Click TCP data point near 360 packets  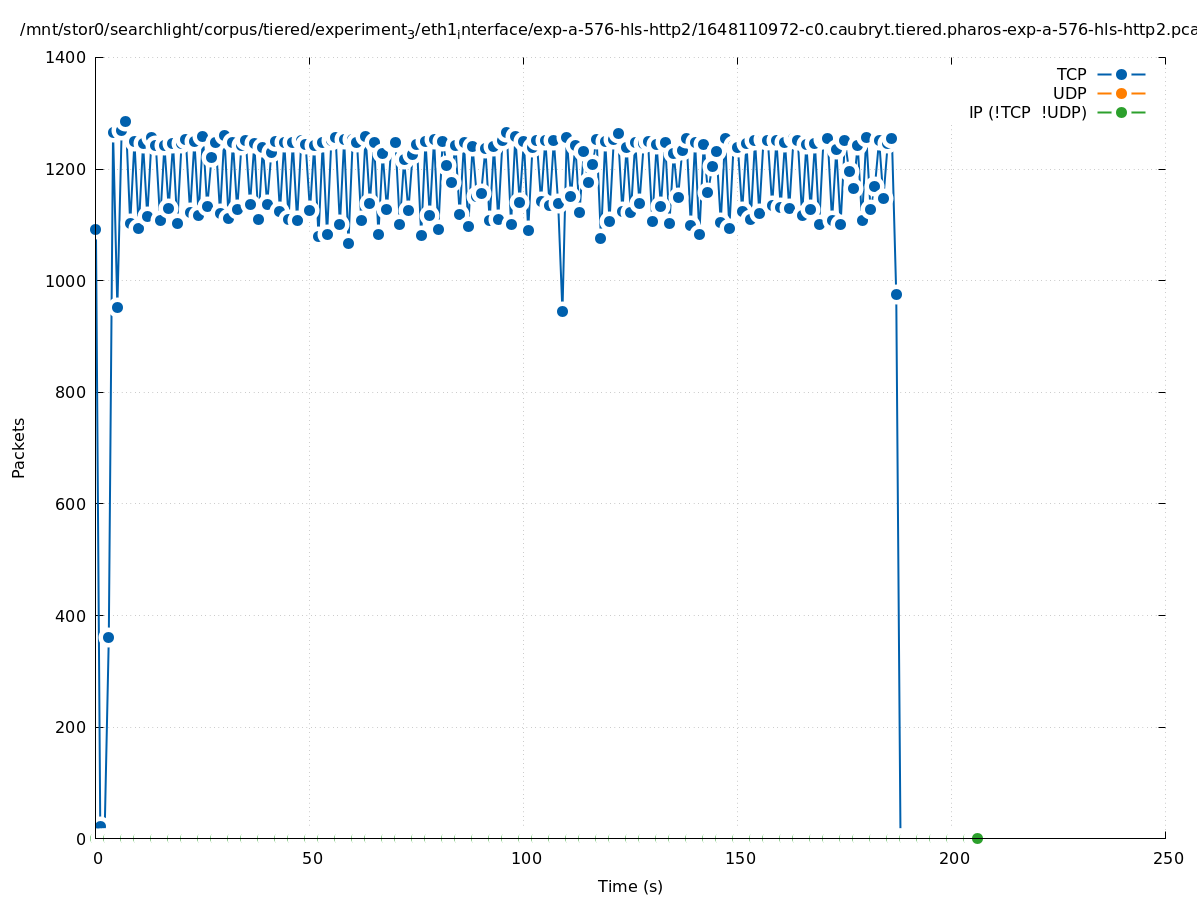(x=108, y=637)
